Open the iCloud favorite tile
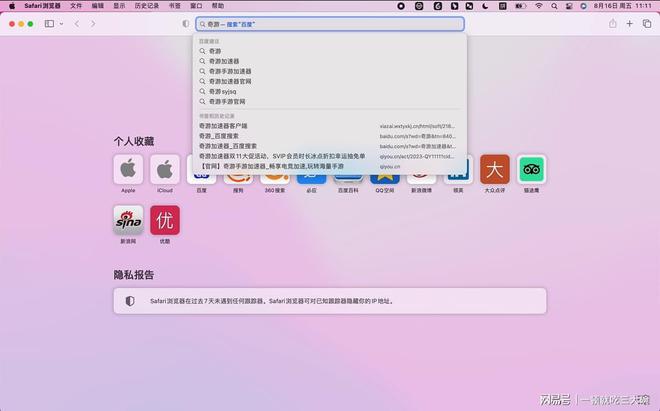 coord(165,169)
